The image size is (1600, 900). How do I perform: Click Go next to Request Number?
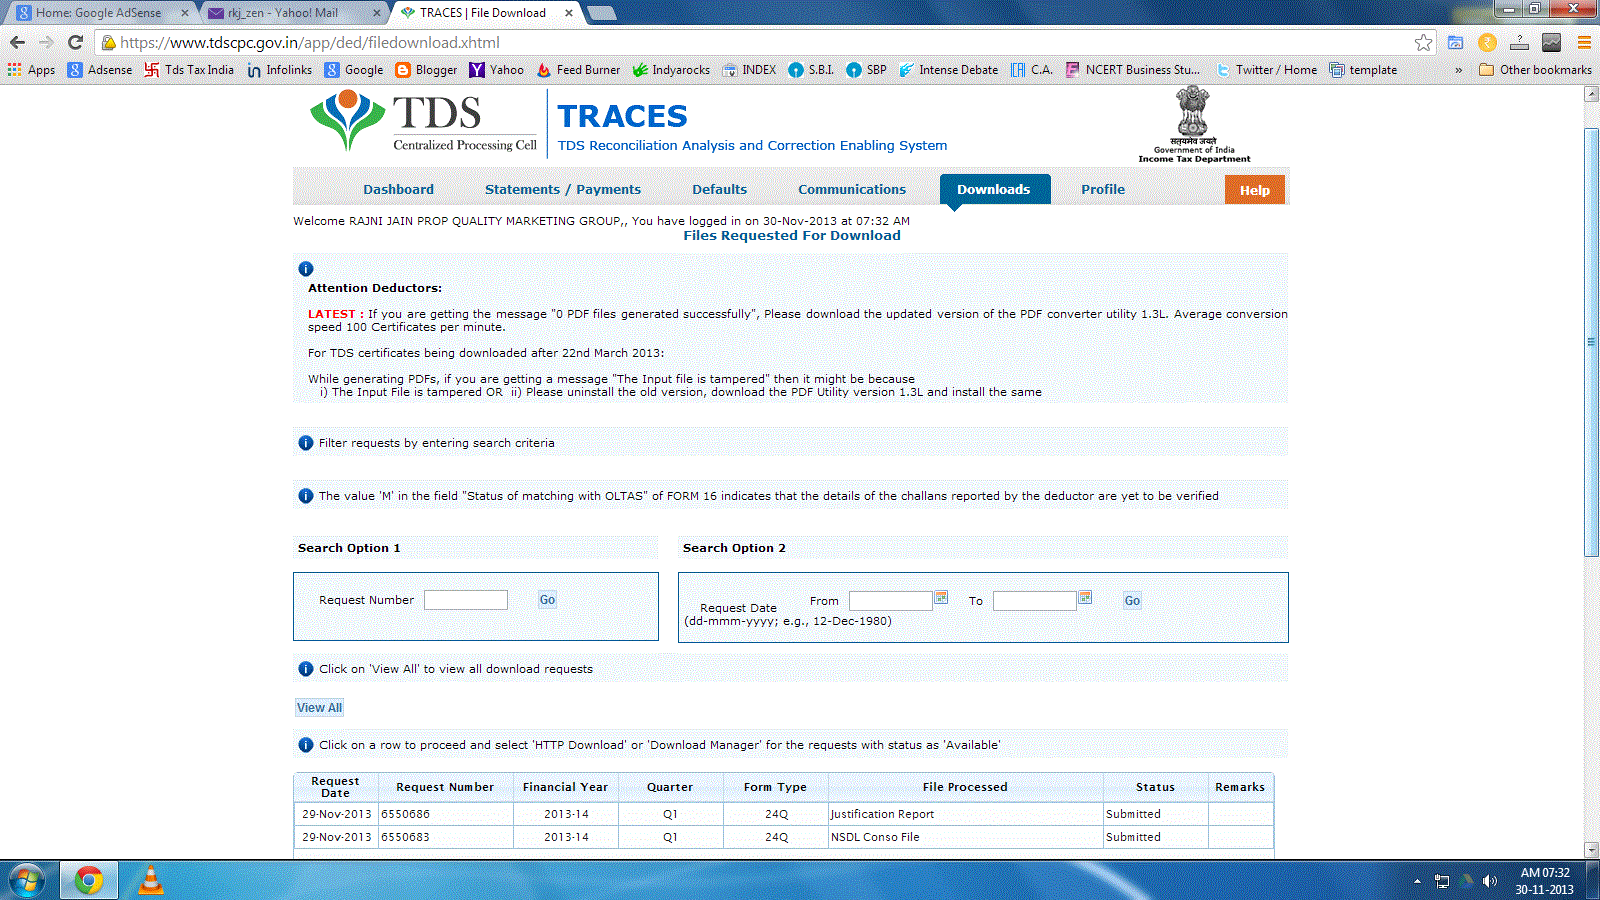(x=547, y=600)
